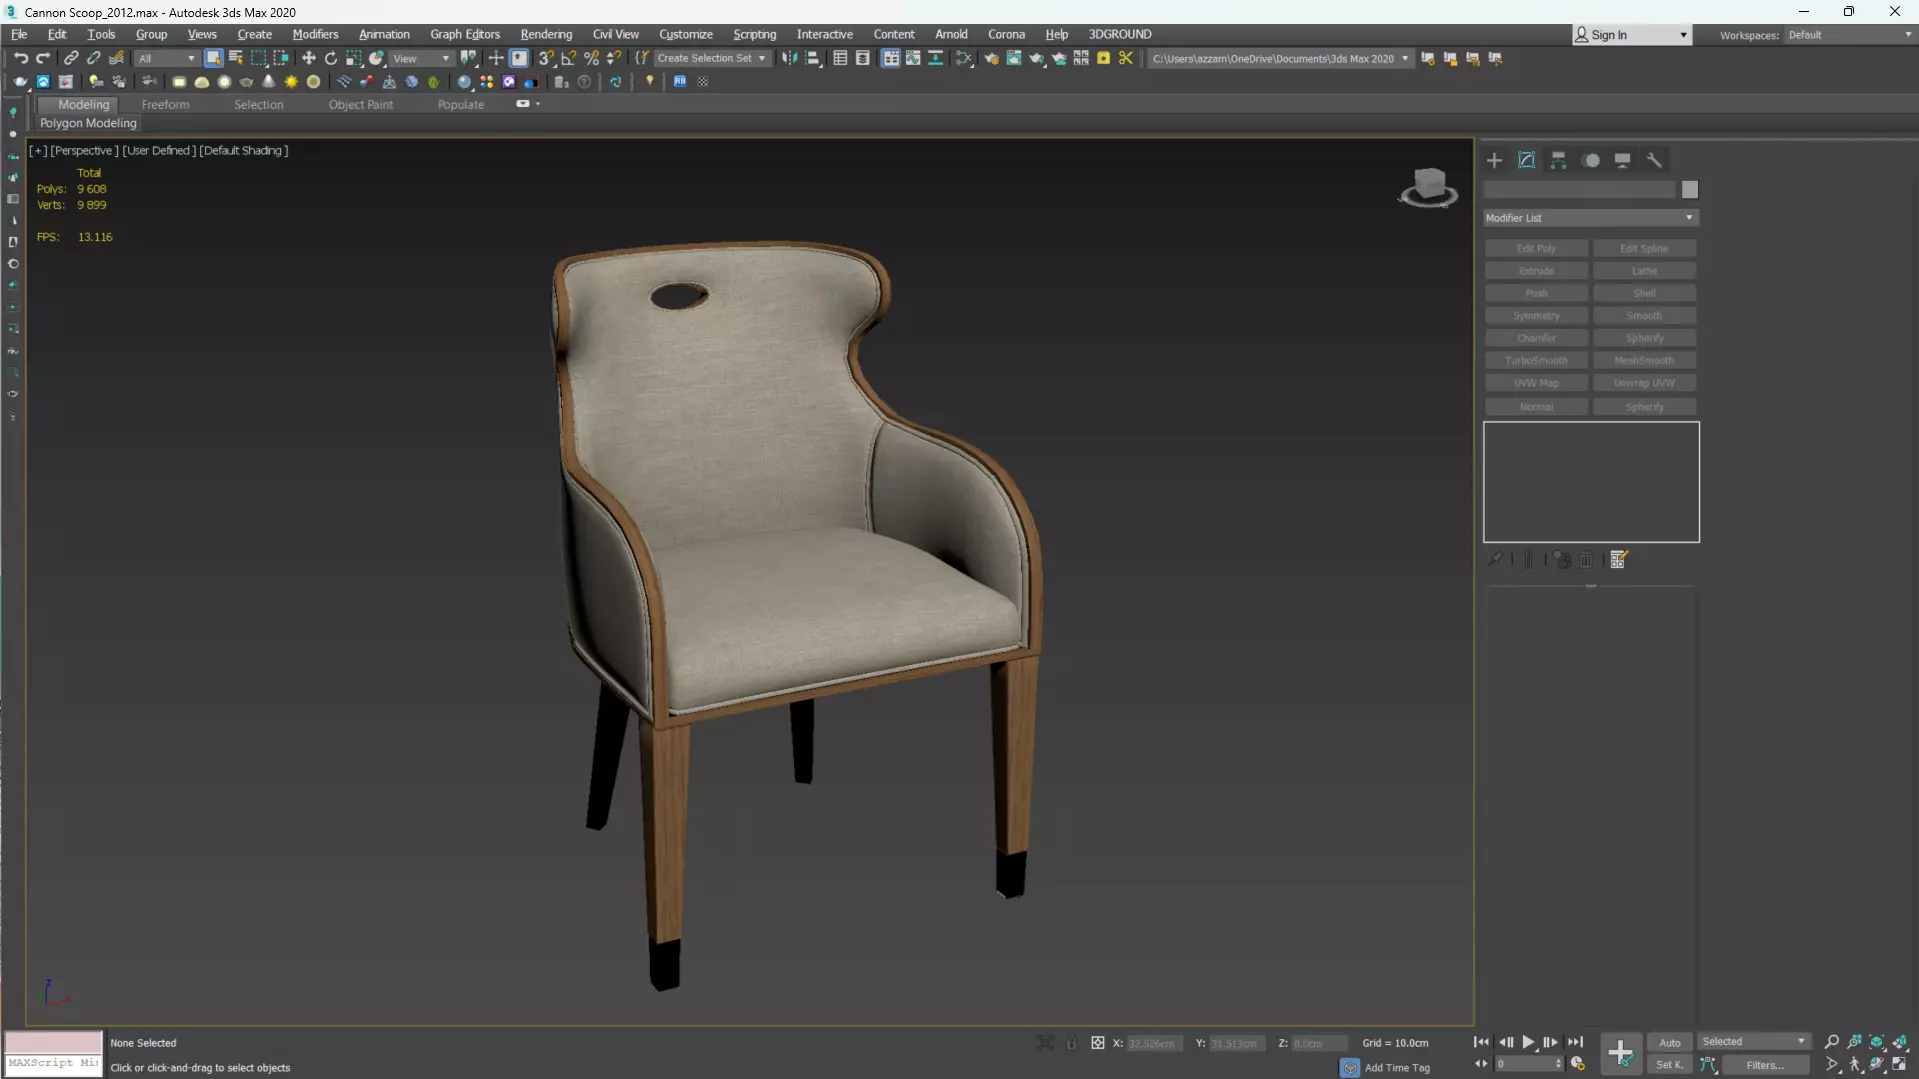Image resolution: width=1919 pixels, height=1079 pixels.
Task: Click the scissors icon in main toolbar
Action: tap(1126, 58)
